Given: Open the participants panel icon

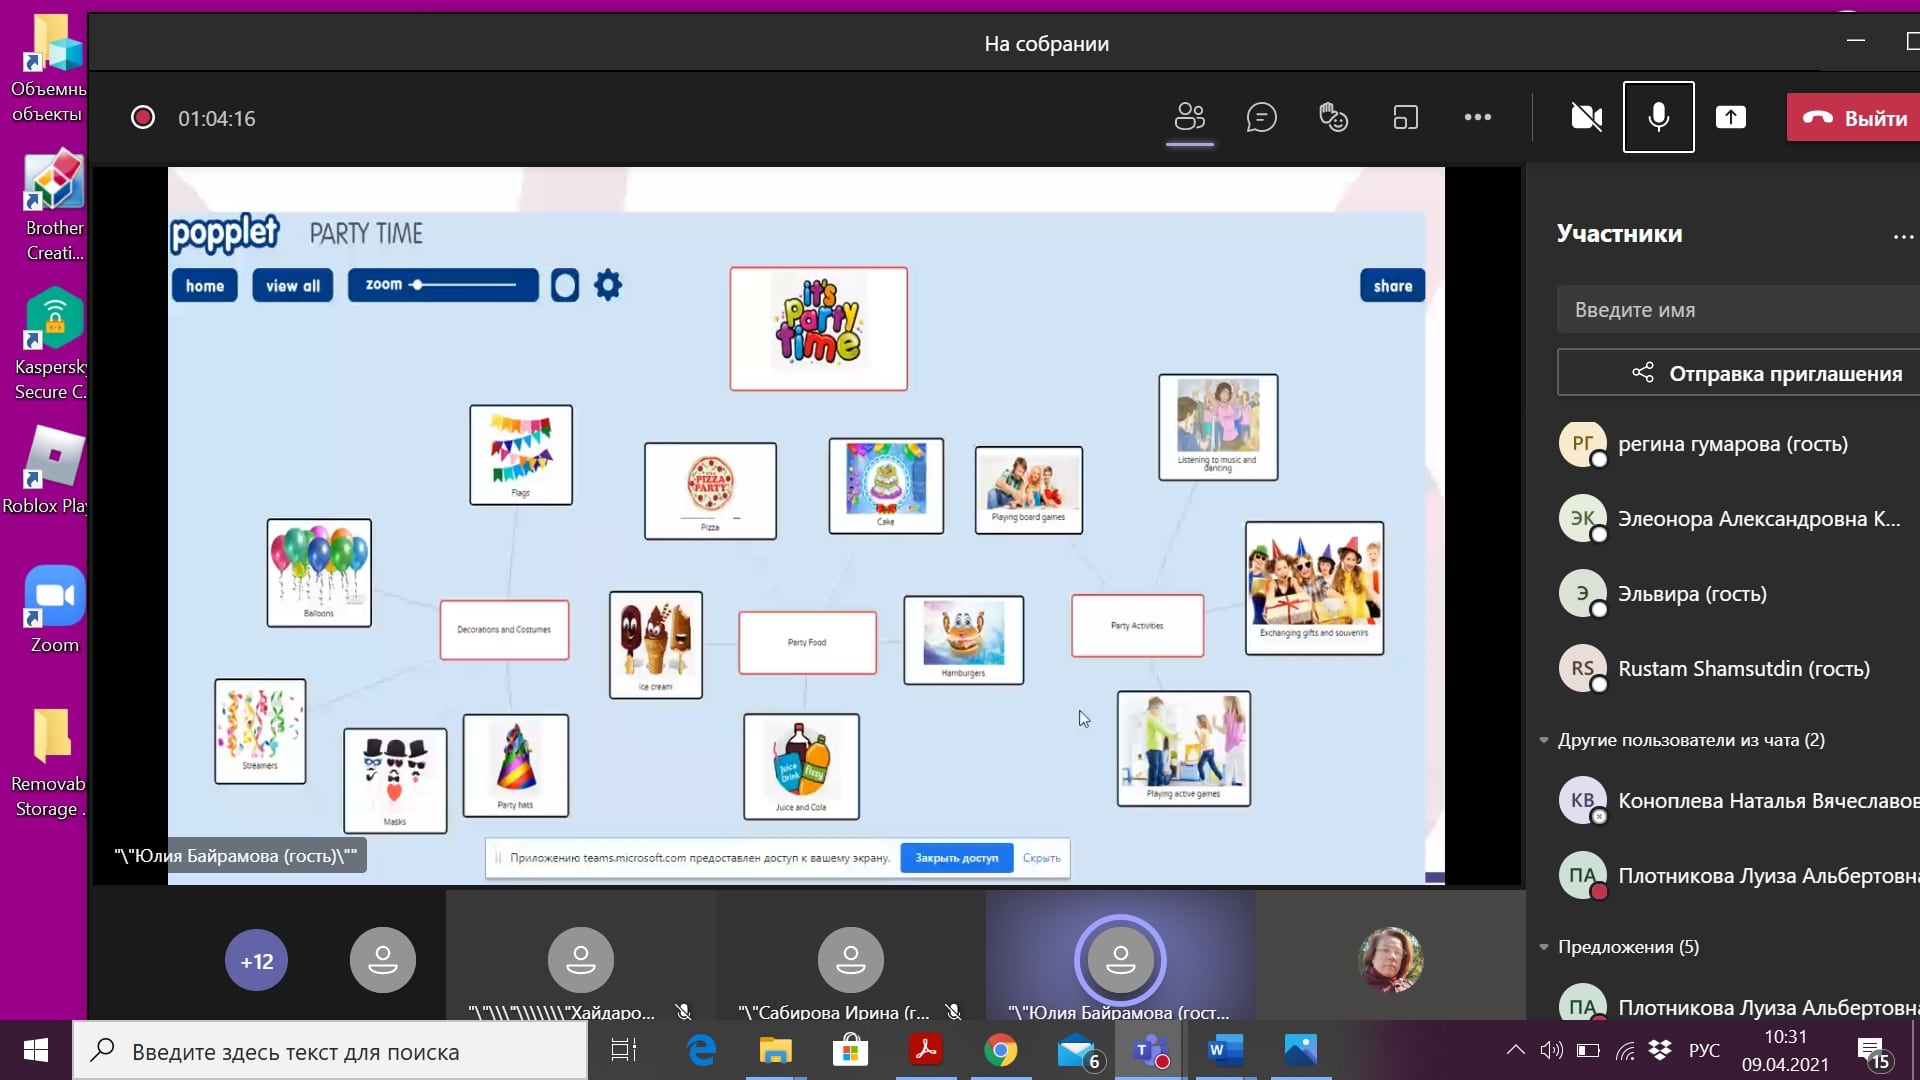Looking at the screenshot, I should point(1189,118).
